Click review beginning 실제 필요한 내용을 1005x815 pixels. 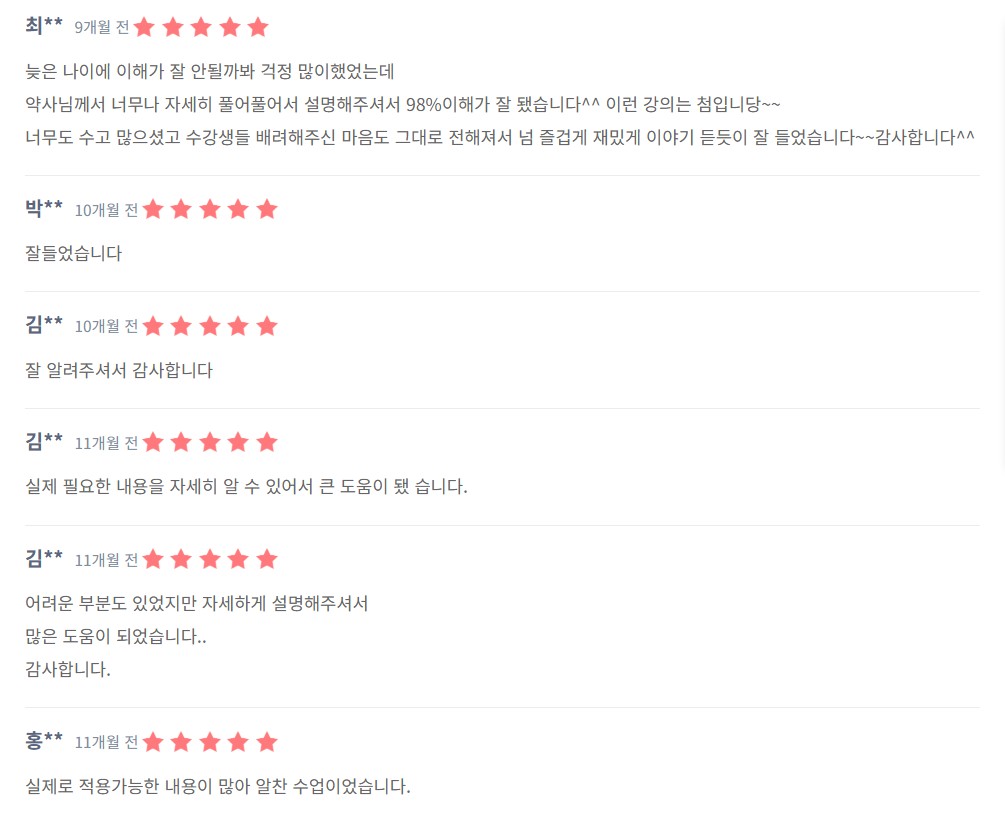pos(246,486)
